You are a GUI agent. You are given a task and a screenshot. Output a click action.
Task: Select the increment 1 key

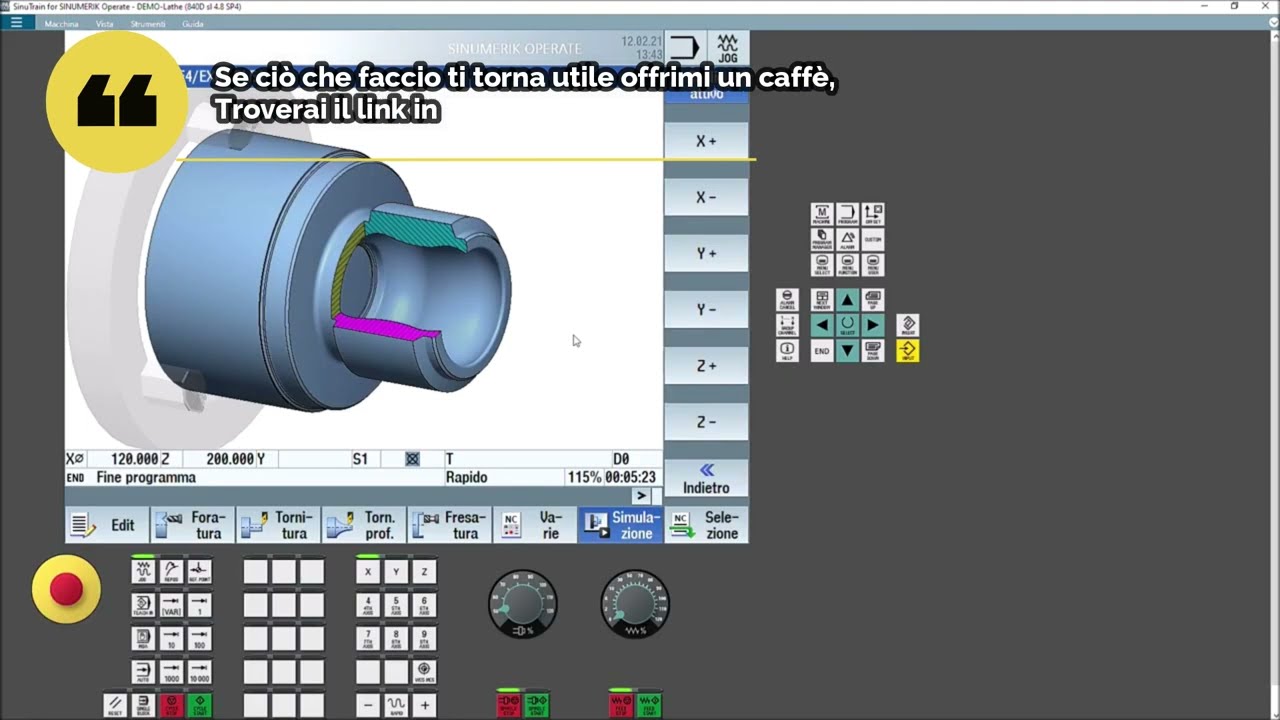(200, 605)
